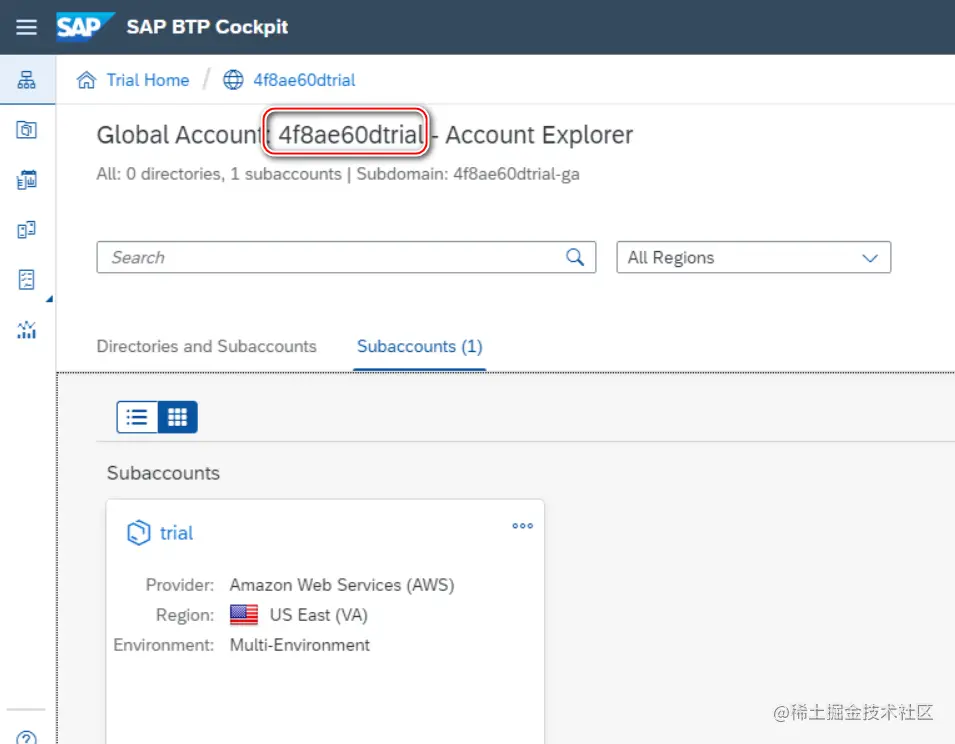Image resolution: width=955 pixels, height=744 pixels.
Task: Switch to grid tile view layout
Action: 178,417
